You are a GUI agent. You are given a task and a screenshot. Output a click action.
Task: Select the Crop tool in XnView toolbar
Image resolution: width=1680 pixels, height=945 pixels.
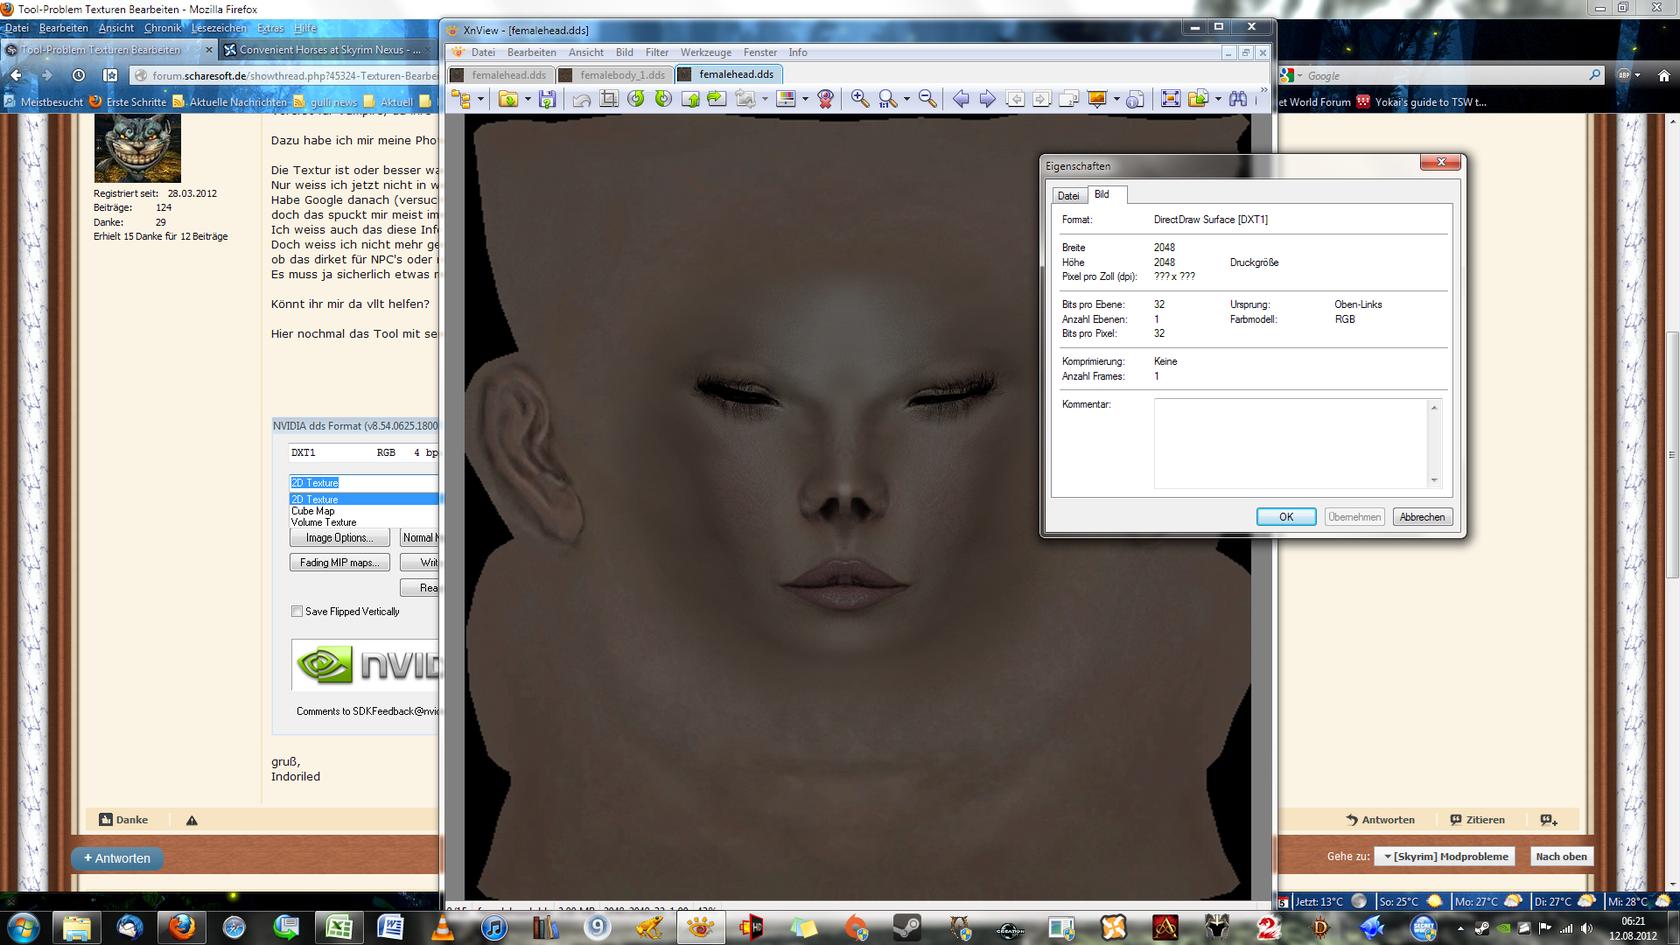coord(608,98)
